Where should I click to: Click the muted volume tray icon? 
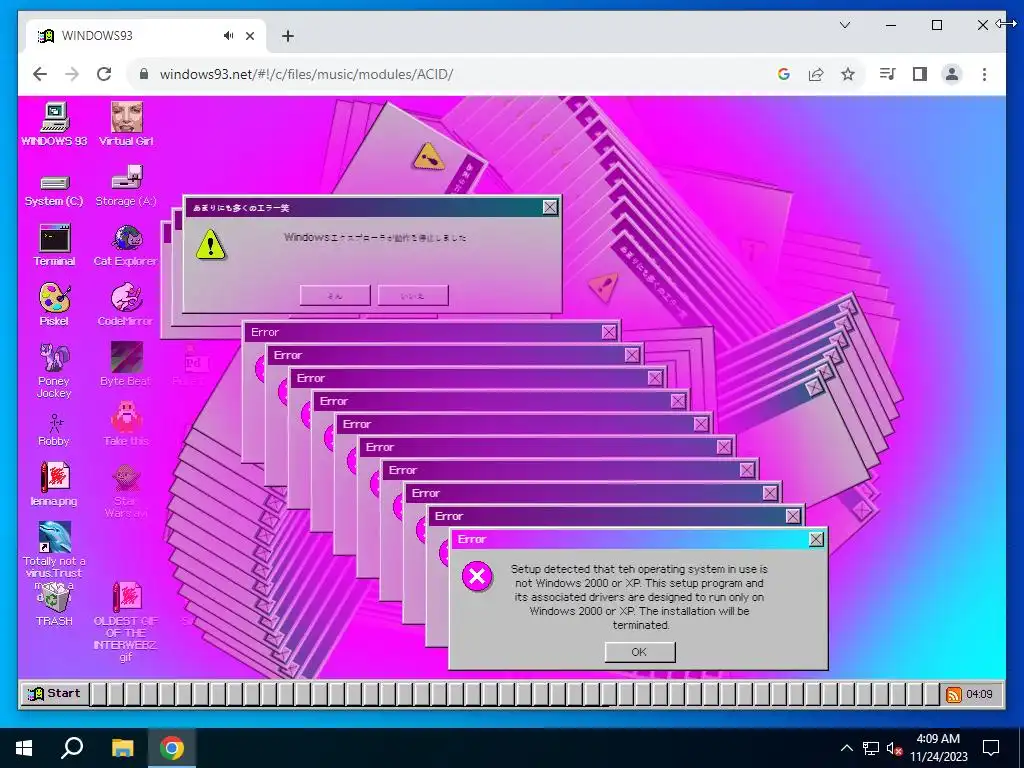[x=894, y=748]
